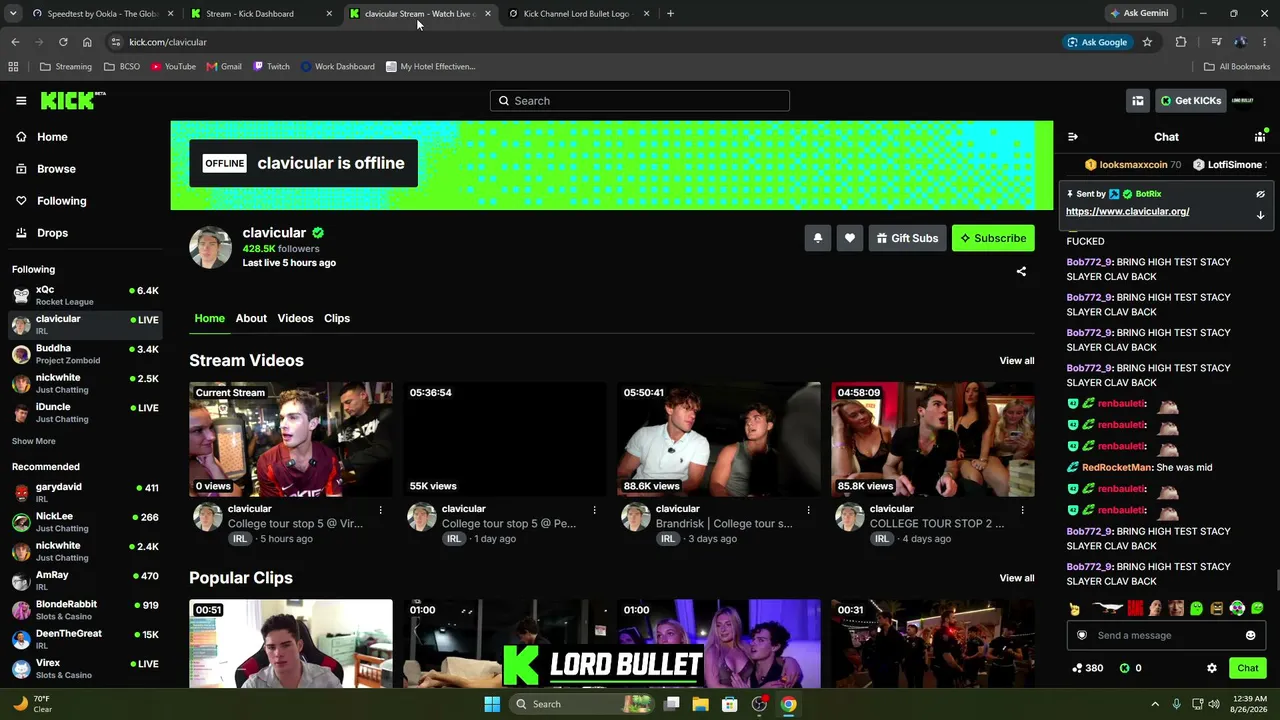Collapse the chat panel with arrow icon
The width and height of the screenshot is (1280, 720).
pos(1073,137)
